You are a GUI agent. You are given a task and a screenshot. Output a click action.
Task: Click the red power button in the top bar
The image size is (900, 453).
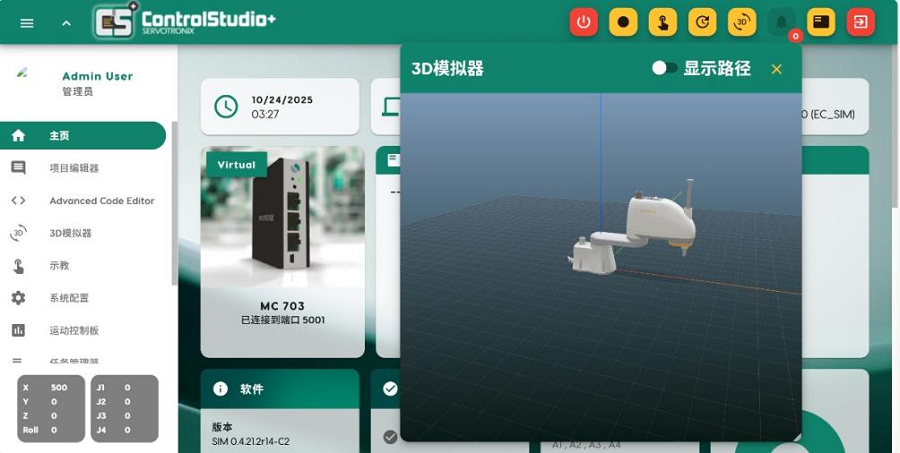point(584,22)
